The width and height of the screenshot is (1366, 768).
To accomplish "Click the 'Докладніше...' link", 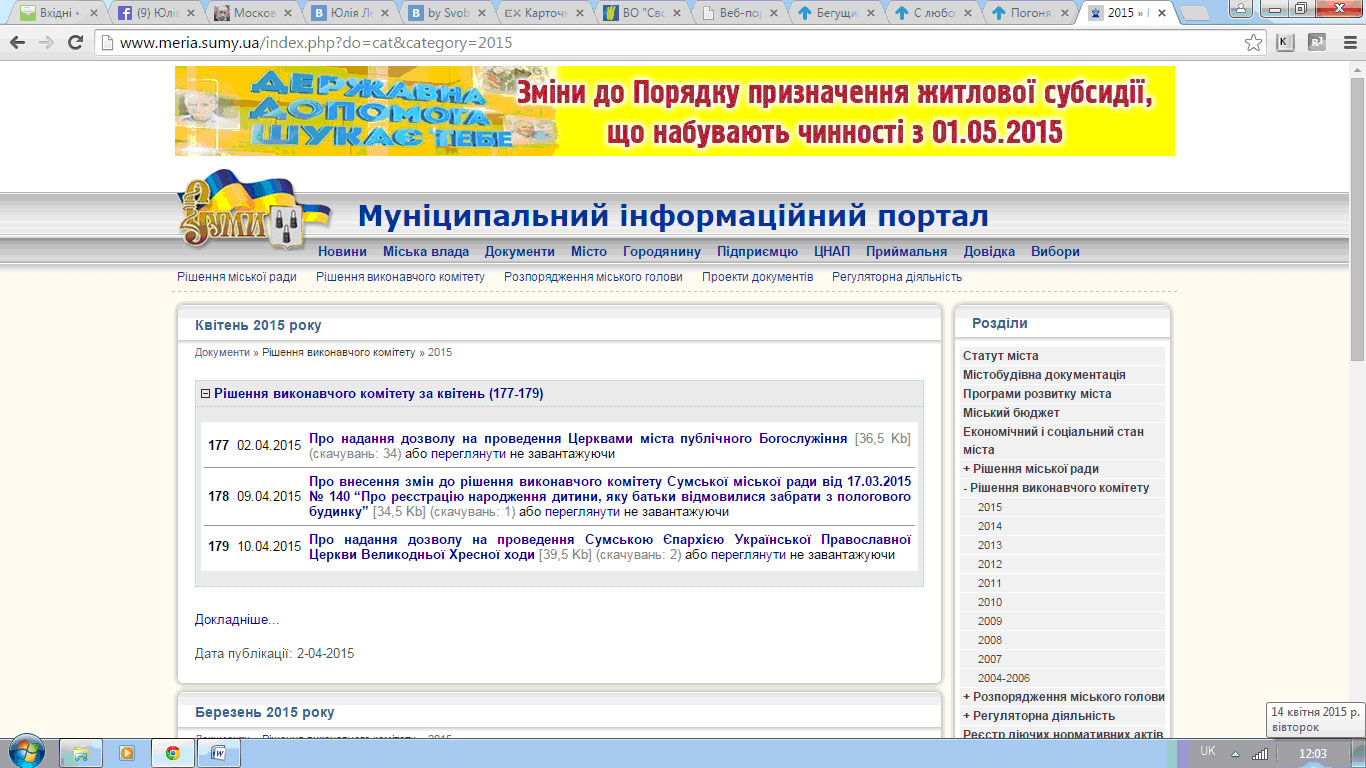I will click(237, 620).
